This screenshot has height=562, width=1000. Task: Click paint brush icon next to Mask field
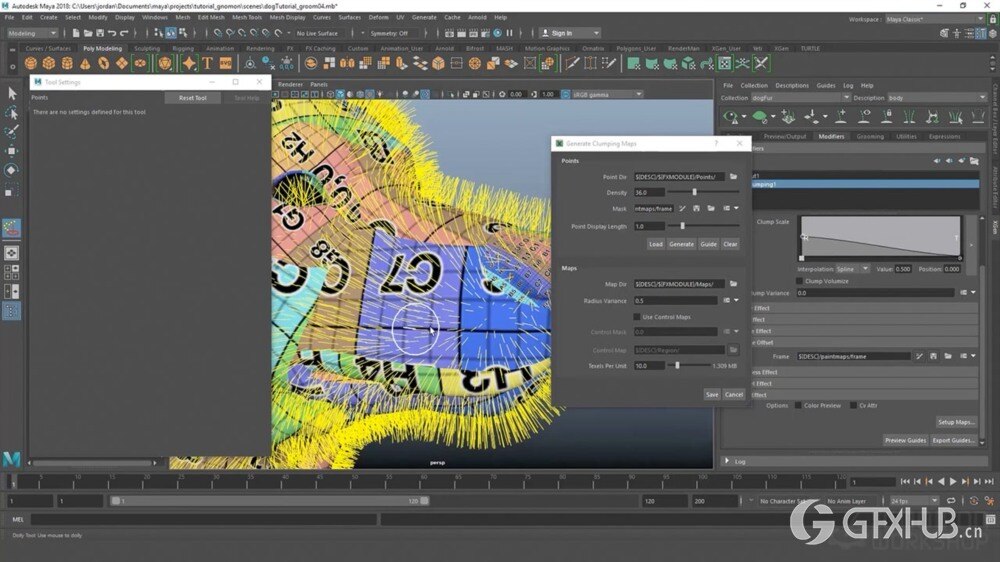point(682,209)
